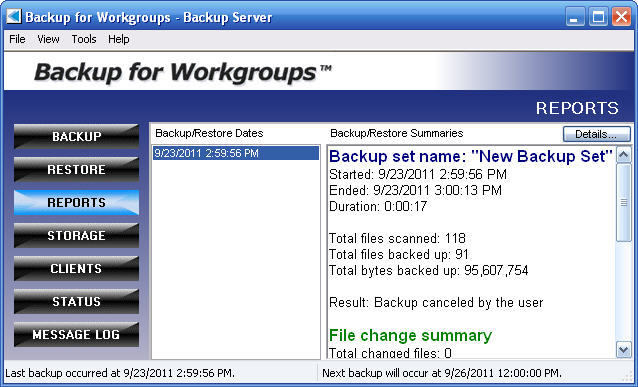Open the View menu
638x387 pixels.
point(48,39)
